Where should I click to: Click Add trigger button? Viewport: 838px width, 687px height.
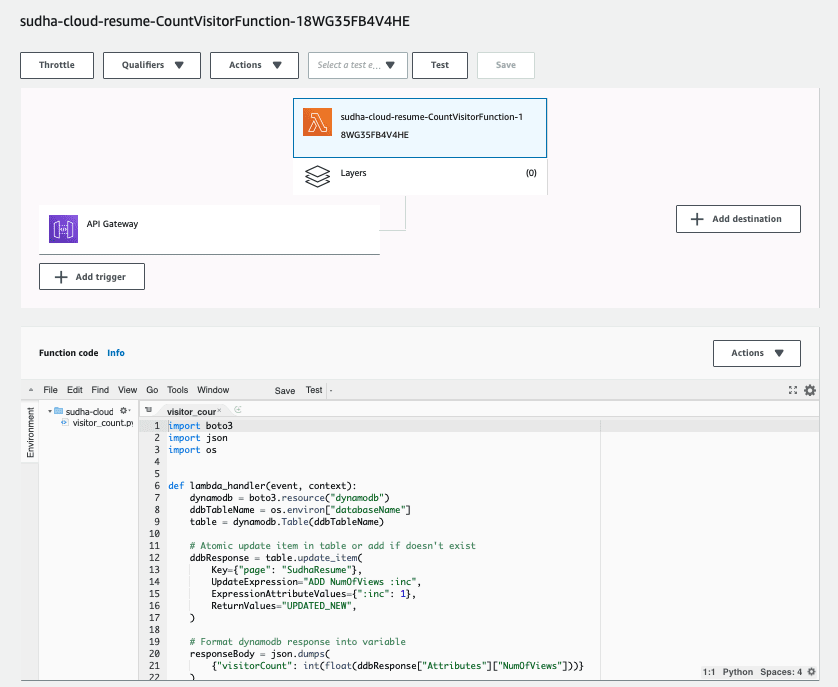point(92,276)
